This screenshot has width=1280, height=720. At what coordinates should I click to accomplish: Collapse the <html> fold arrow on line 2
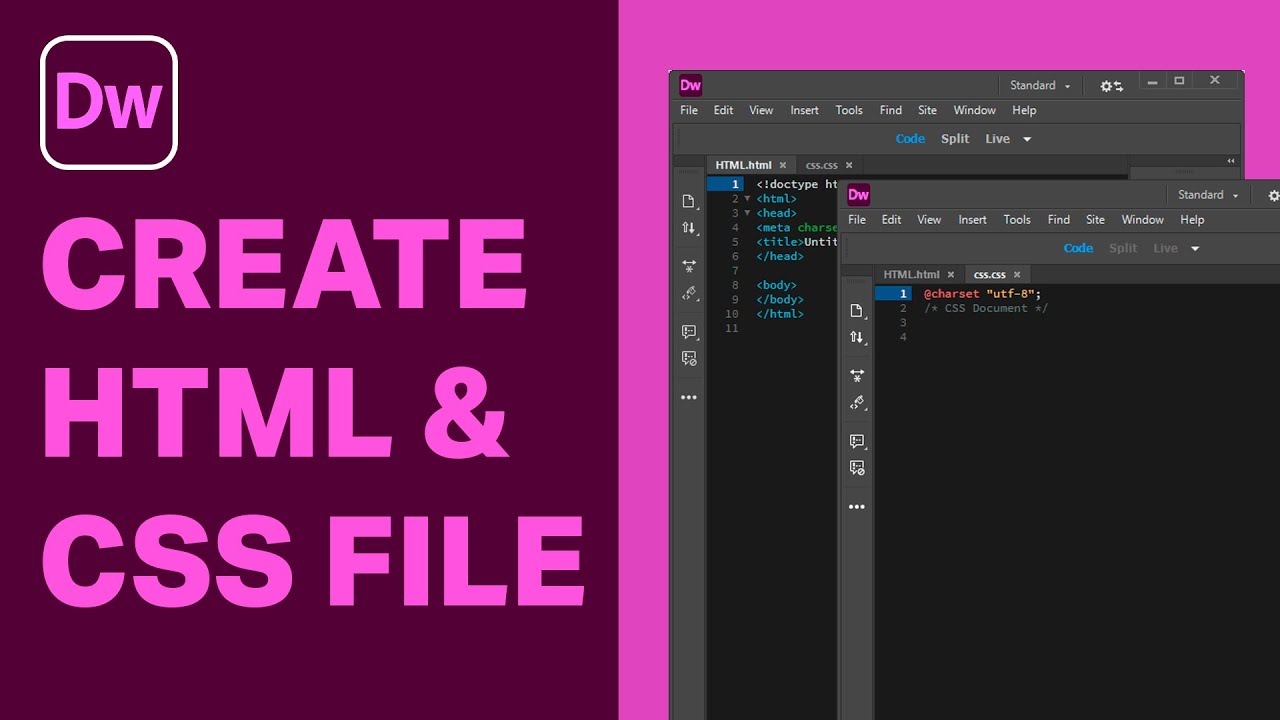[x=747, y=199]
